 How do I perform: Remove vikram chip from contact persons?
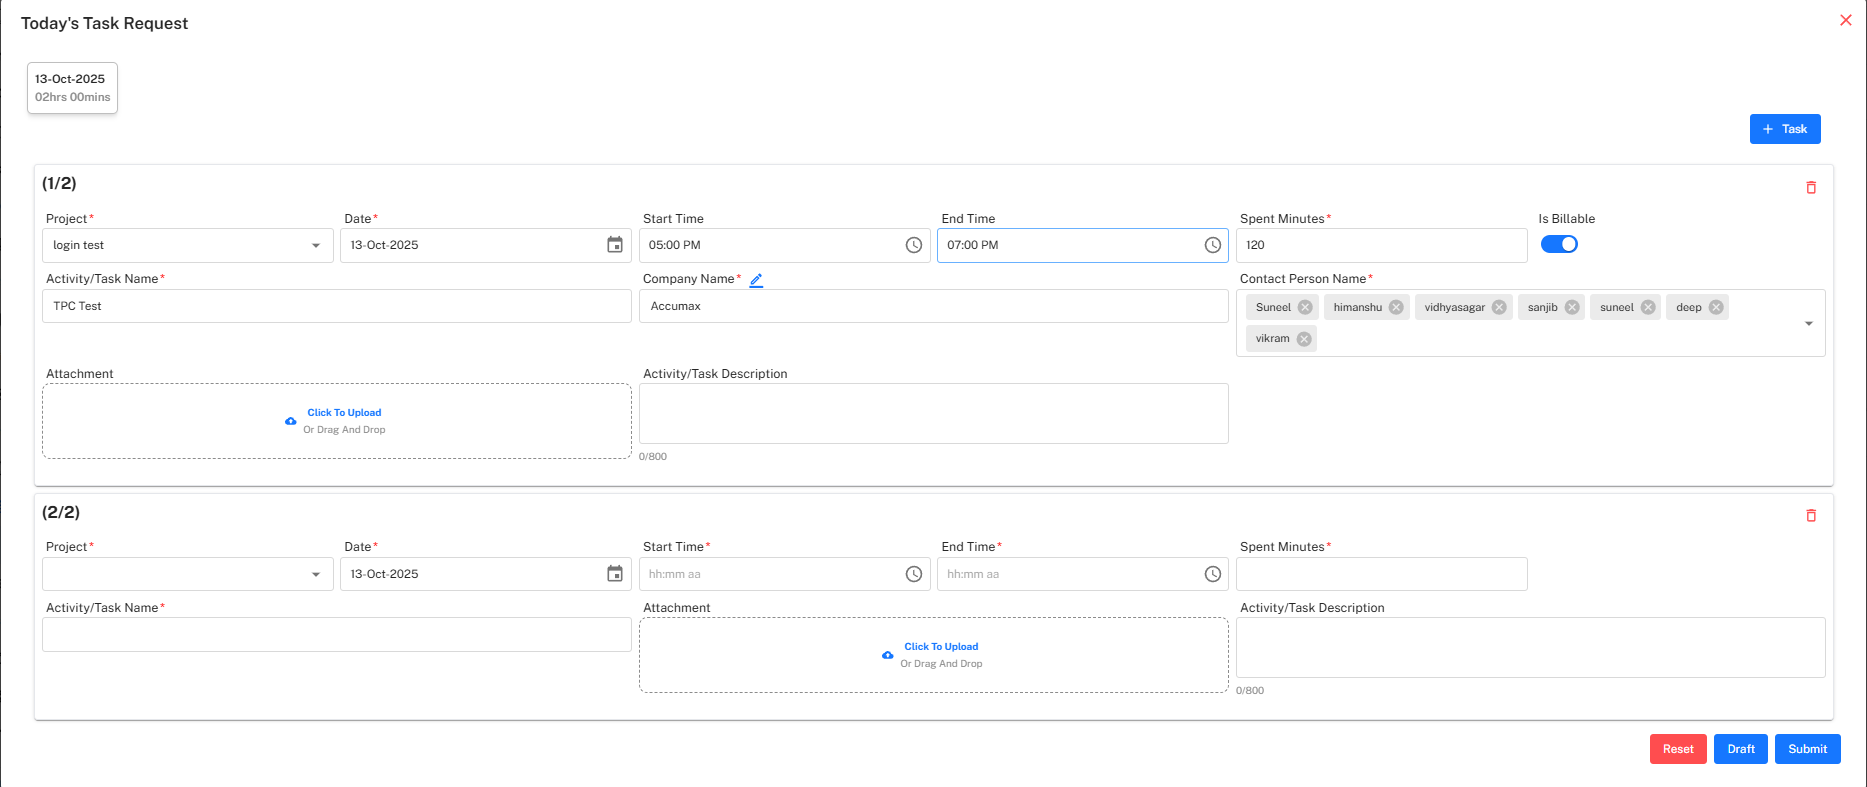click(x=1304, y=339)
